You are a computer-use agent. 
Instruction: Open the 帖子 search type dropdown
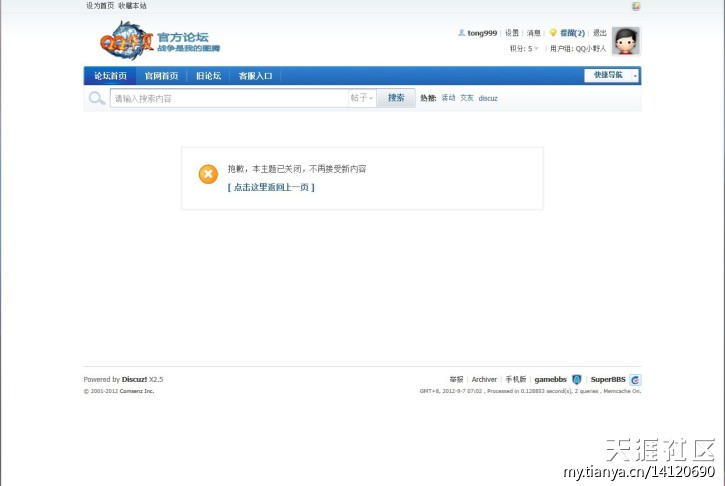pyautogui.click(x=362, y=98)
